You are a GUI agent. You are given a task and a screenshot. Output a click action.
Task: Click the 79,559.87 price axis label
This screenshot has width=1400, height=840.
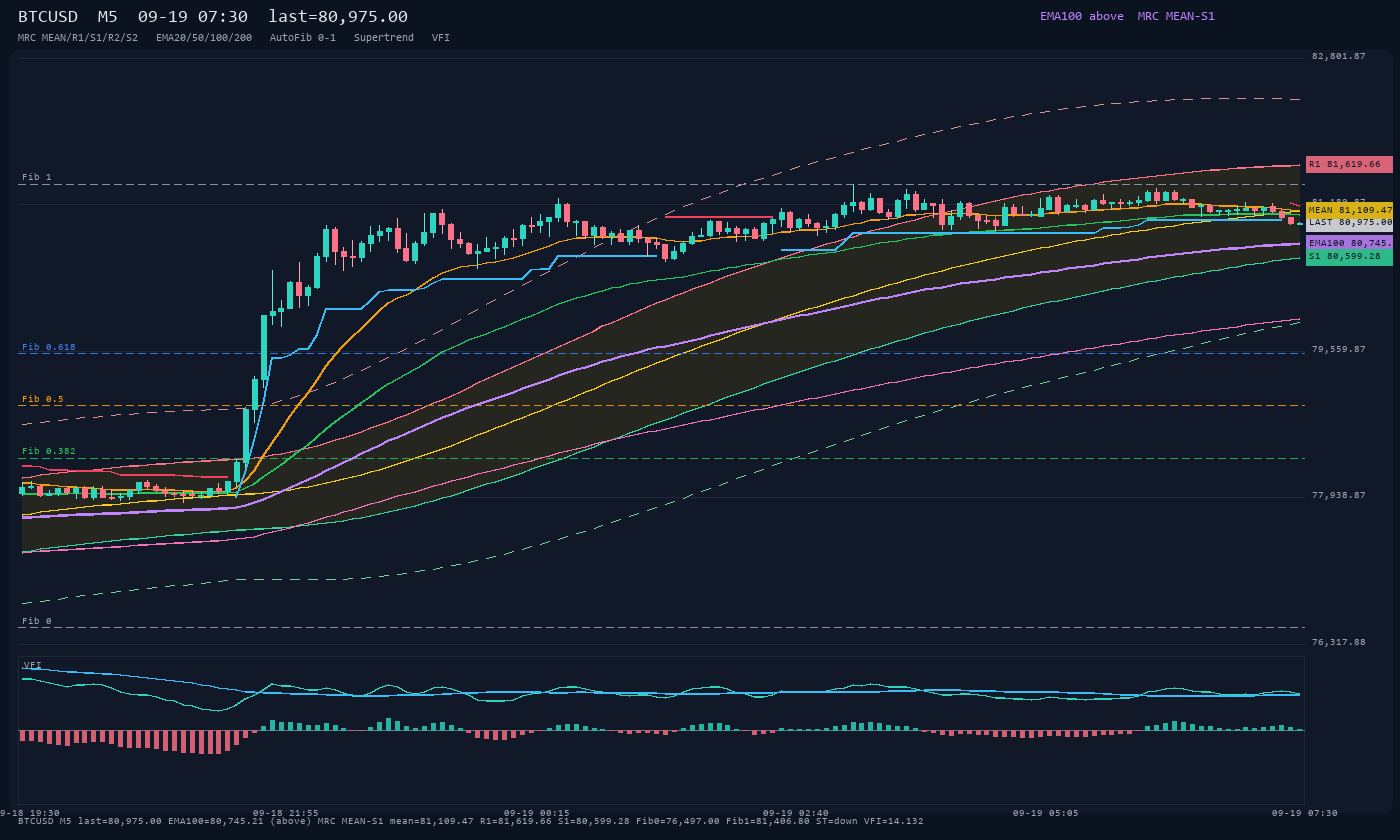pos(1338,349)
